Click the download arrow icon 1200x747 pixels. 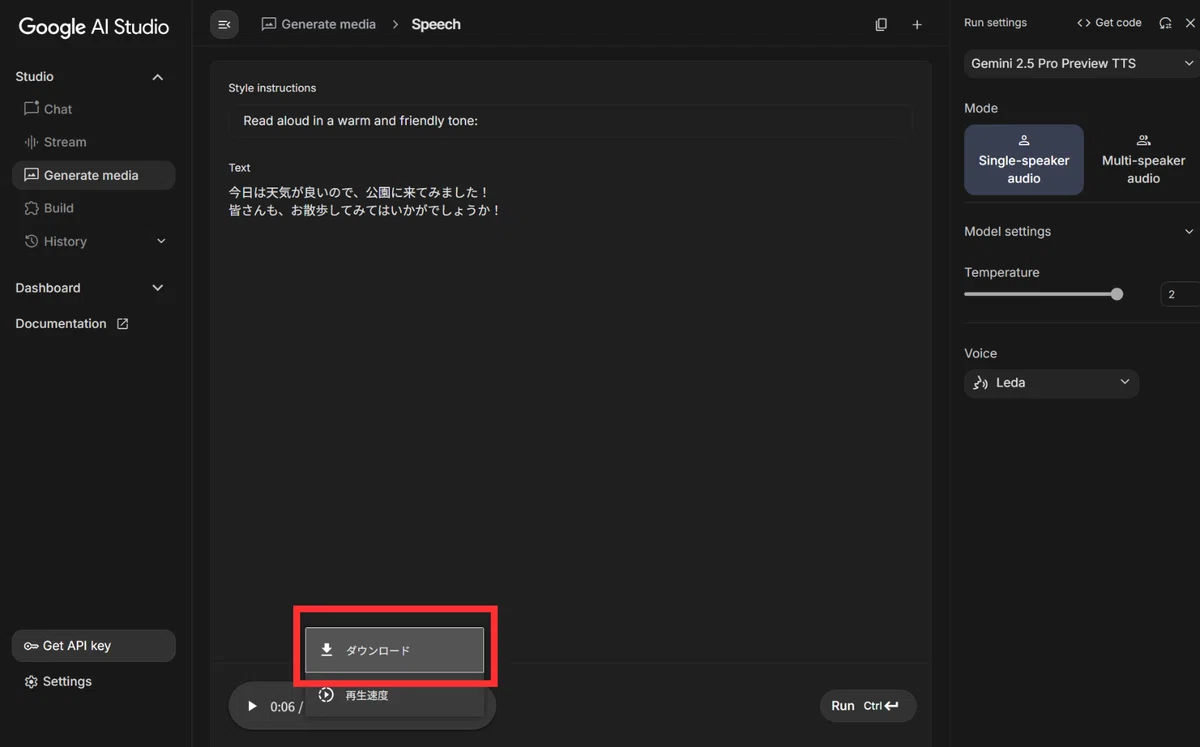[326, 650]
